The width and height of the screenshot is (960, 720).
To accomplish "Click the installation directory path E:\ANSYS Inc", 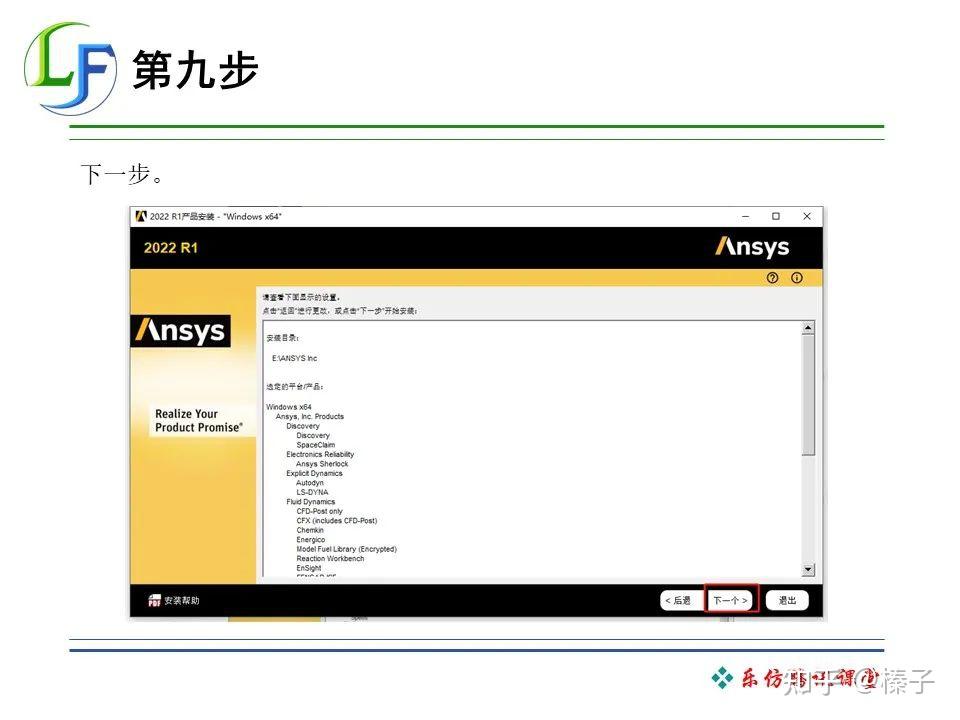I will pos(297,357).
